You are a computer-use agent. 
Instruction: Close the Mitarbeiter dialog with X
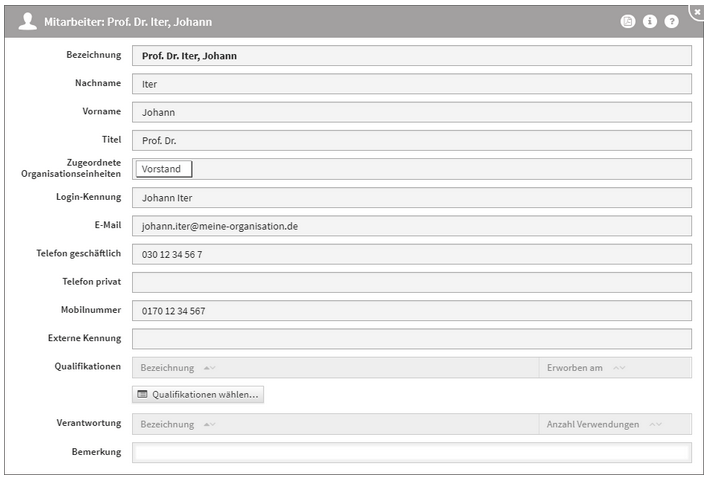click(697, 11)
